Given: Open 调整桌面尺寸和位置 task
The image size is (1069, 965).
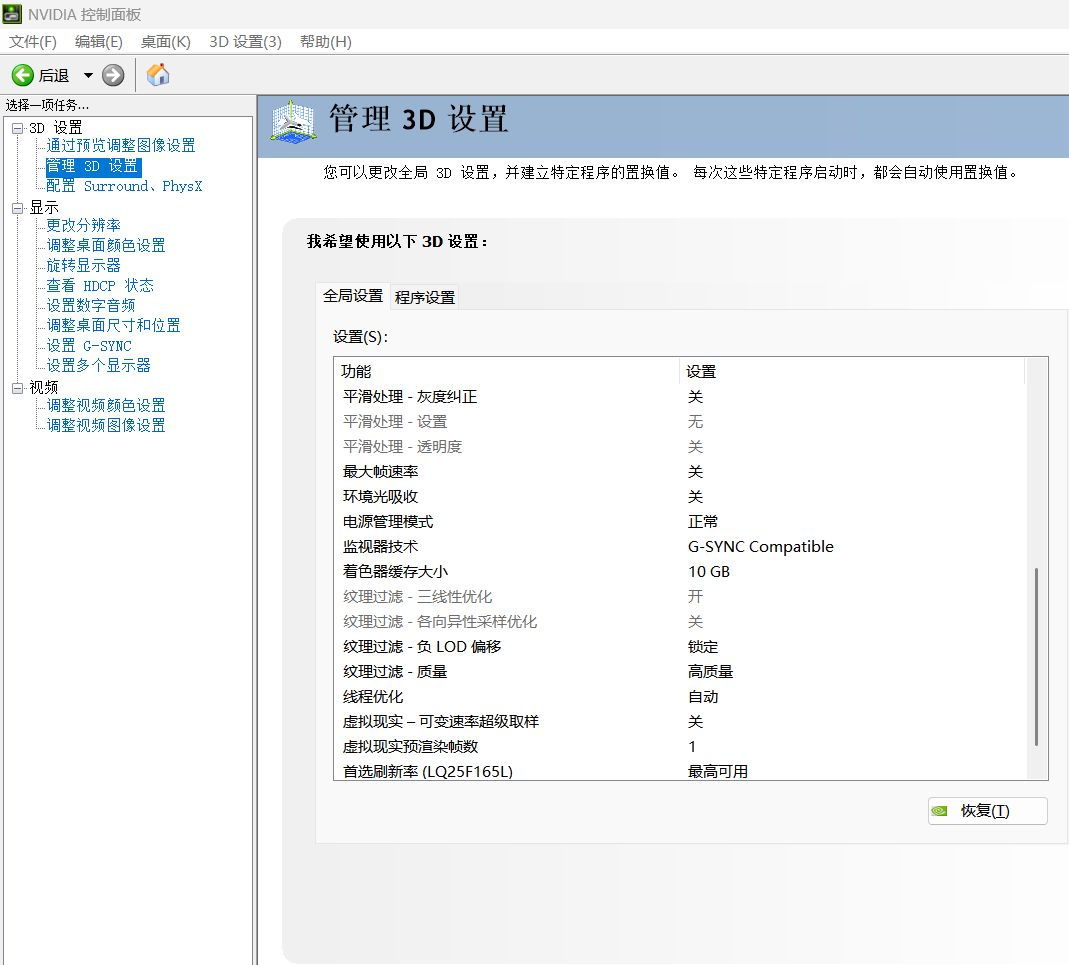Looking at the screenshot, I should pos(113,325).
